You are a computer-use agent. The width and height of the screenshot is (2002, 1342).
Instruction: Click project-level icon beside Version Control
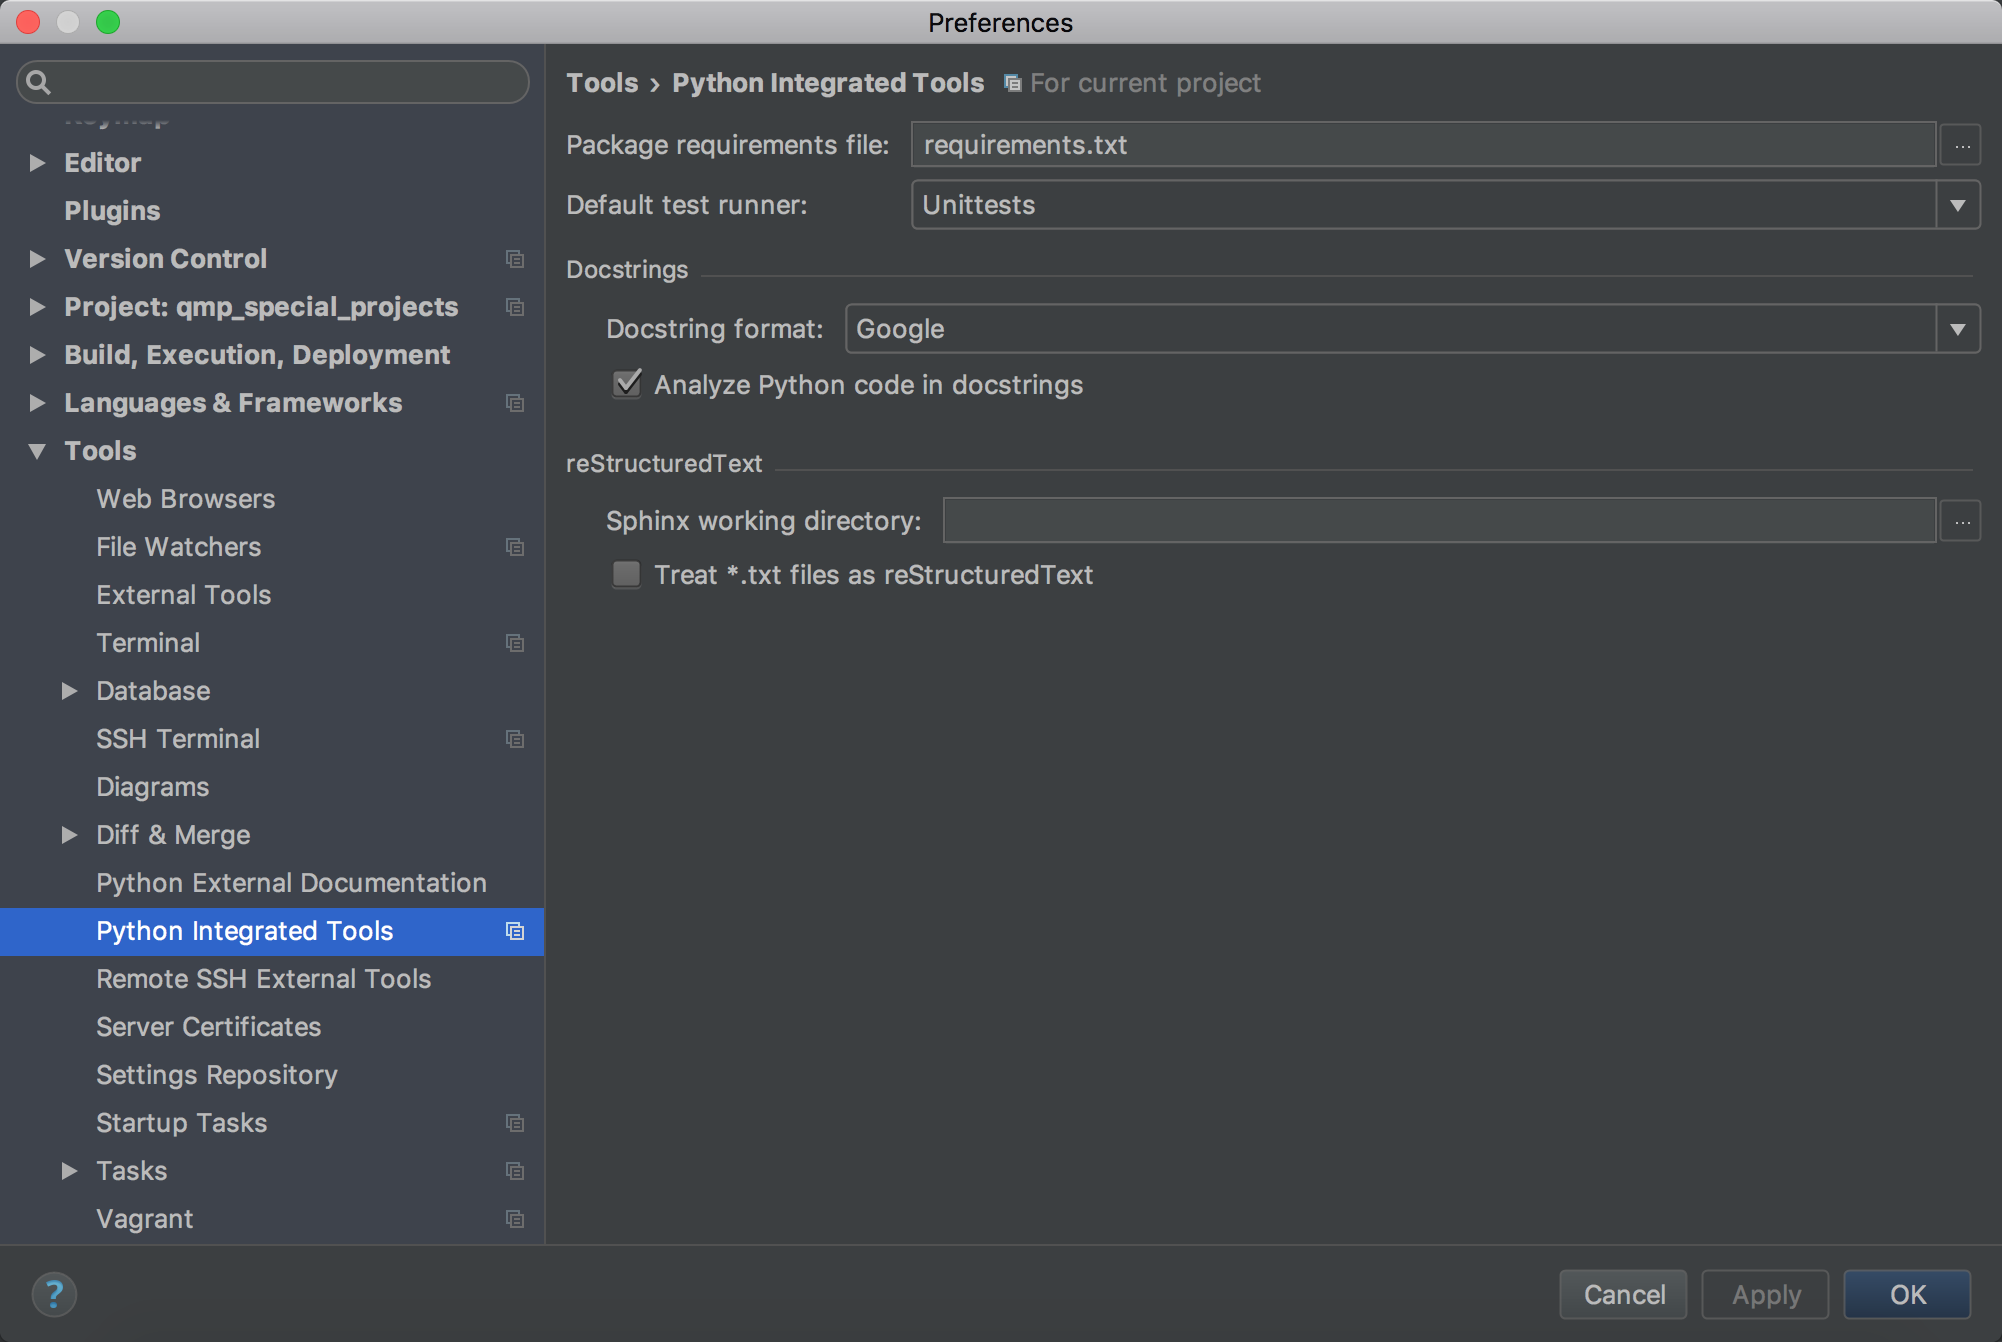point(515,259)
